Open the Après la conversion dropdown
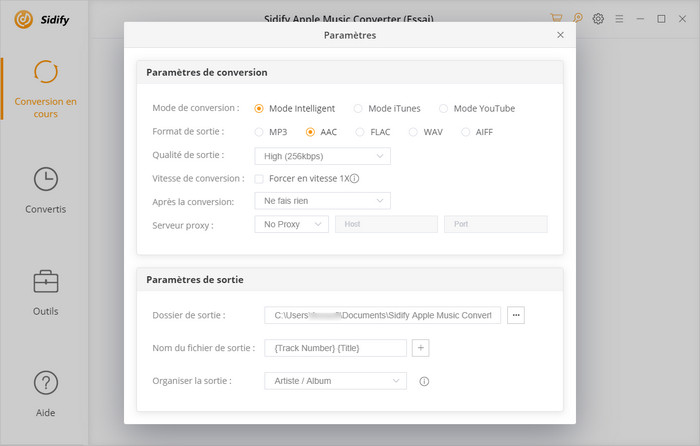The height and width of the screenshot is (446, 700). coord(322,201)
